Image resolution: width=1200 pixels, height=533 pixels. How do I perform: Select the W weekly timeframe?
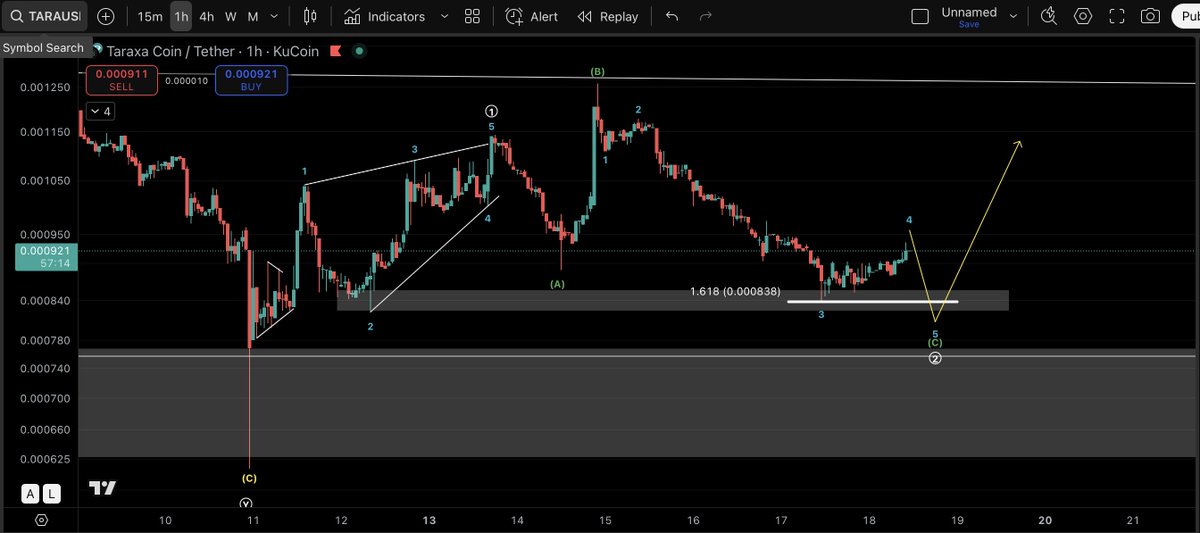[x=231, y=16]
